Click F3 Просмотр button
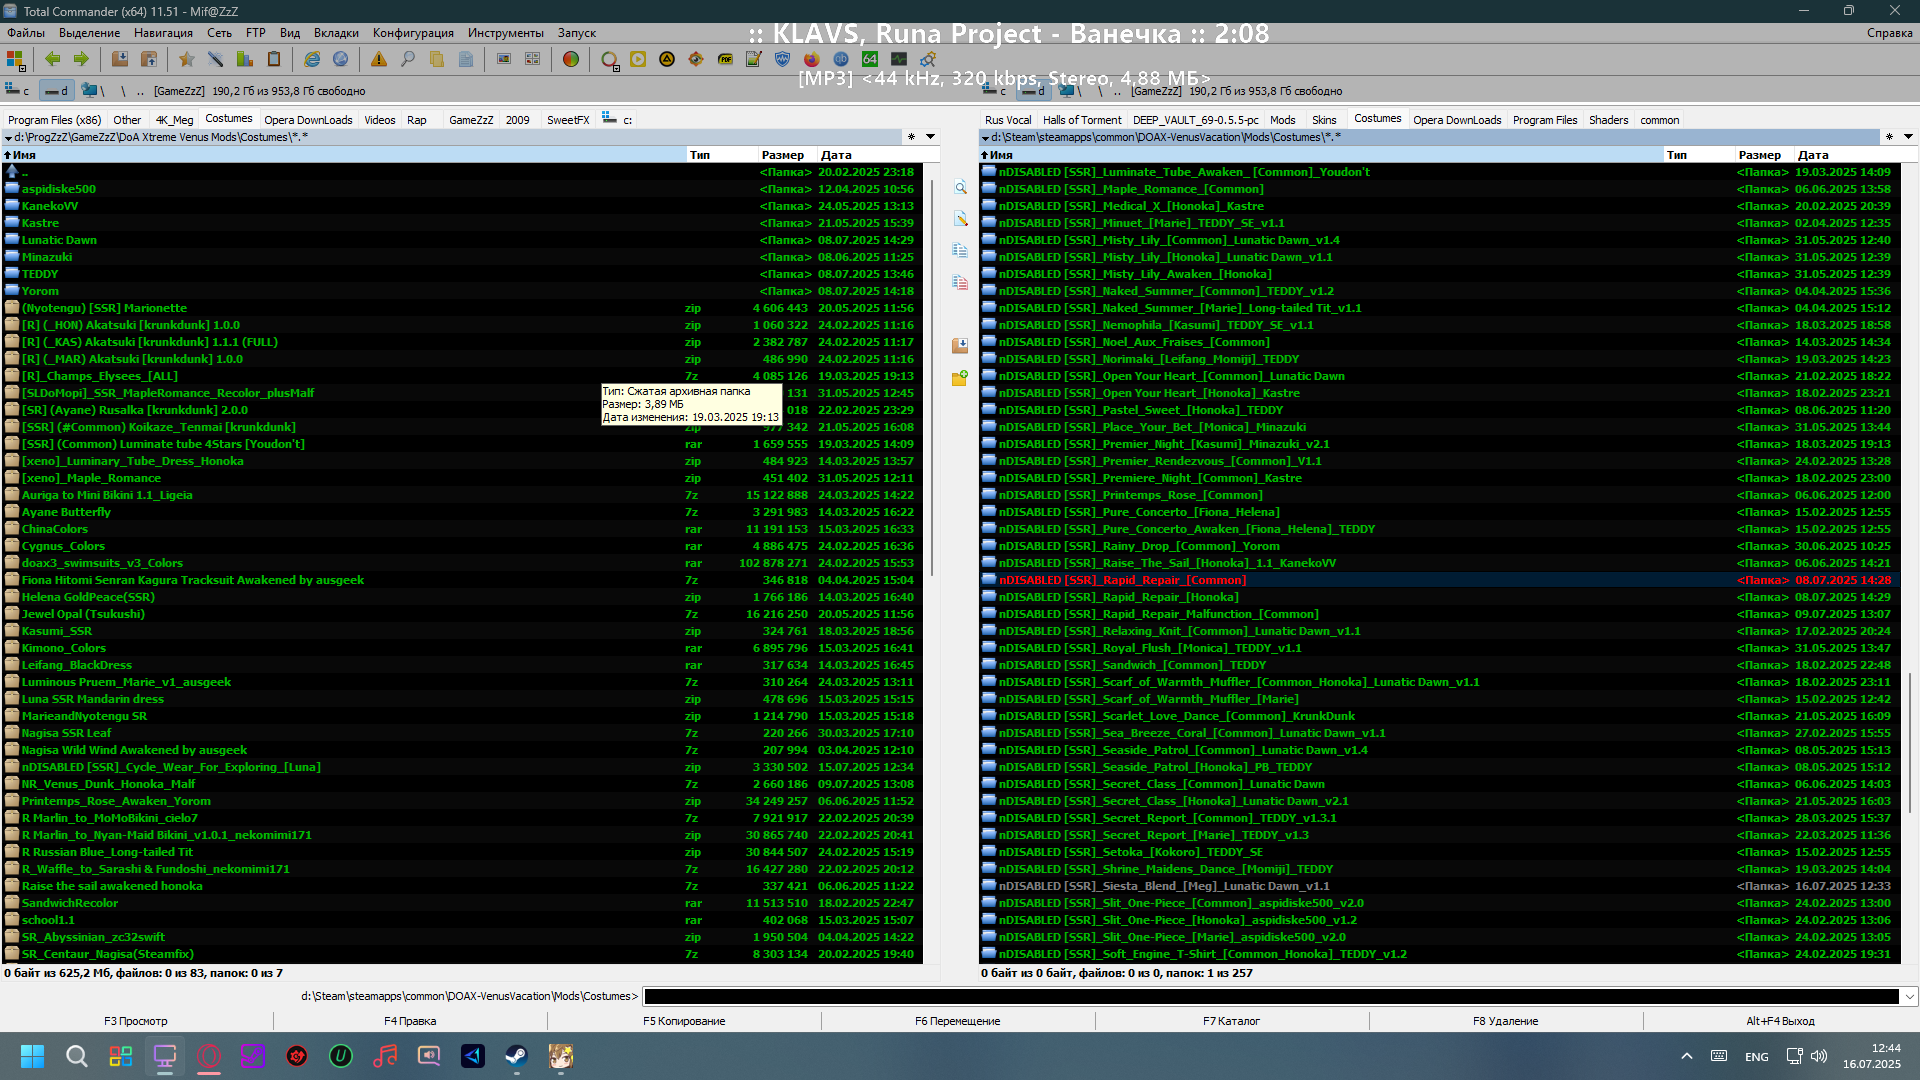The height and width of the screenshot is (1080, 1920). 136,1021
